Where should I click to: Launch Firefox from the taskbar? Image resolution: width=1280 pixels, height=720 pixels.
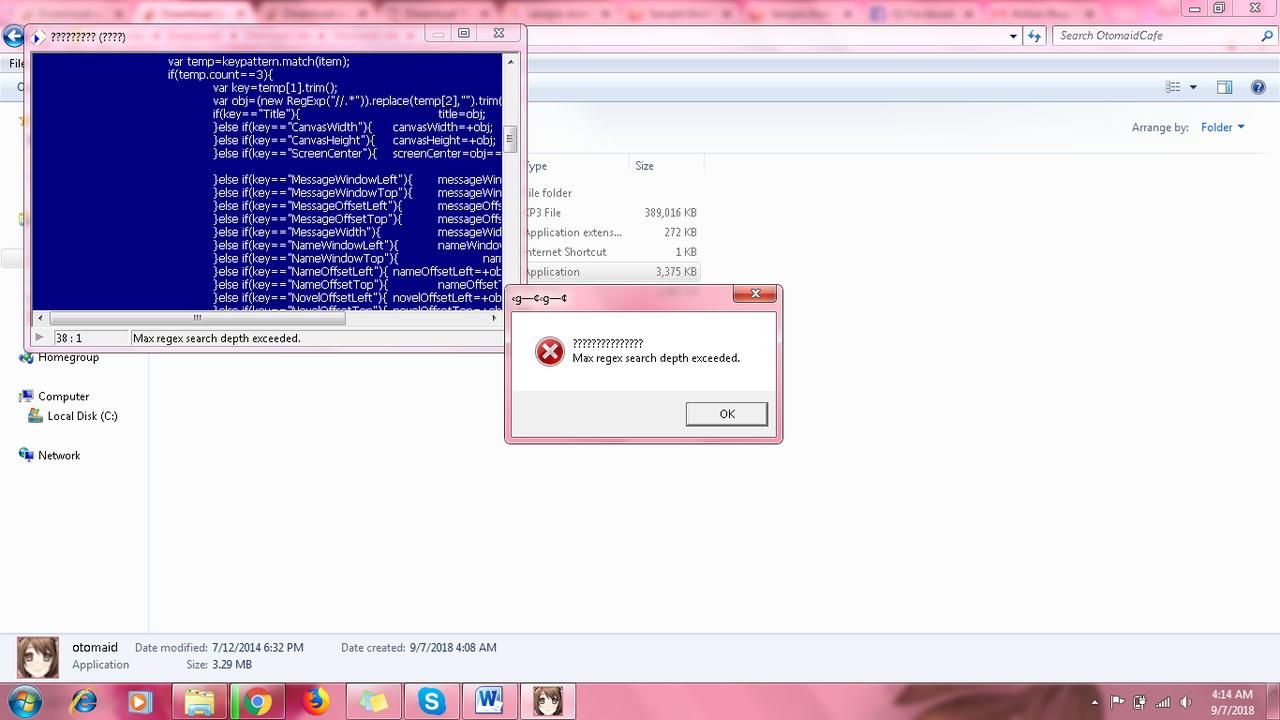click(x=316, y=702)
